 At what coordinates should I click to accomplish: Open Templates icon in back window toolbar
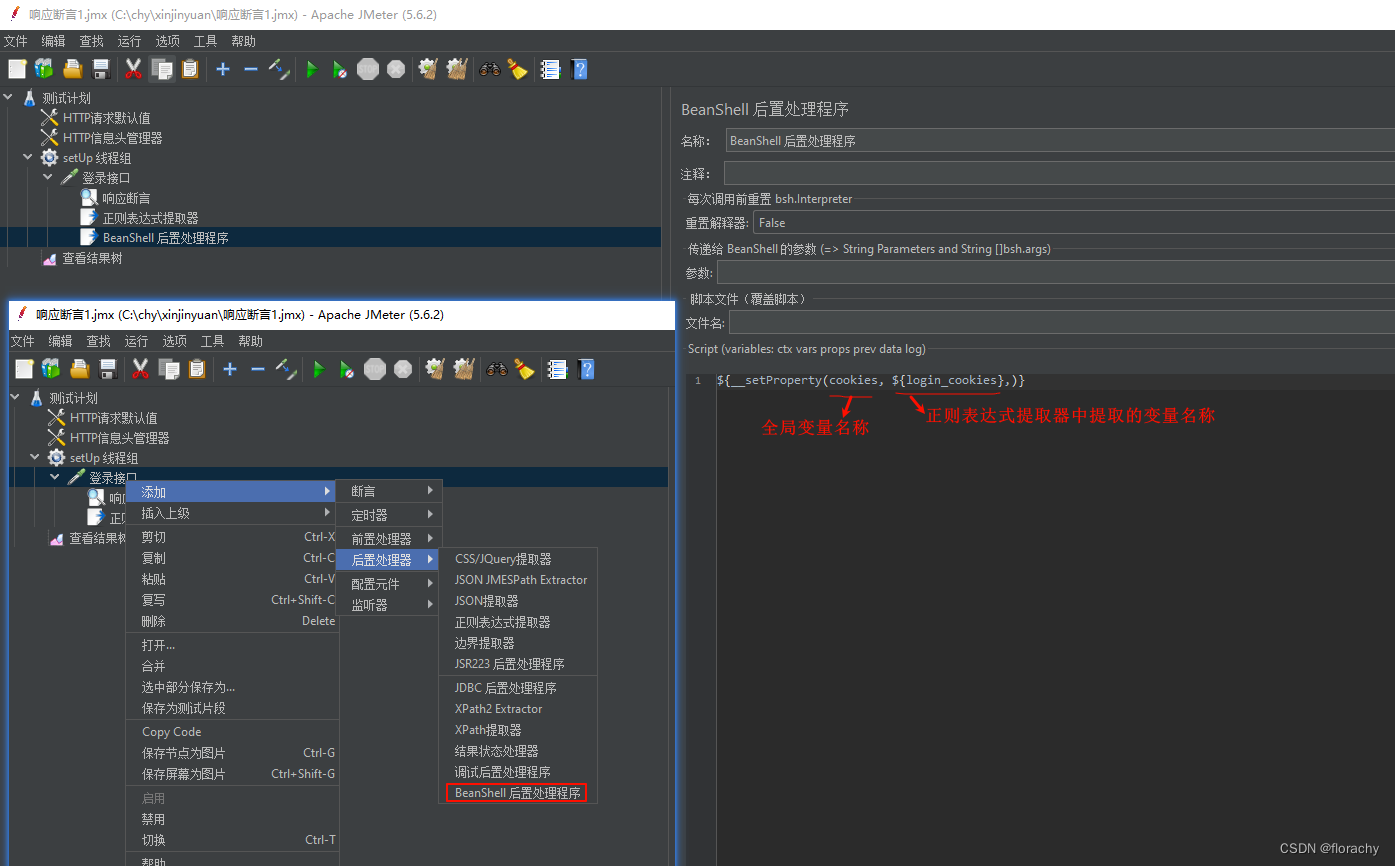tap(44, 69)
